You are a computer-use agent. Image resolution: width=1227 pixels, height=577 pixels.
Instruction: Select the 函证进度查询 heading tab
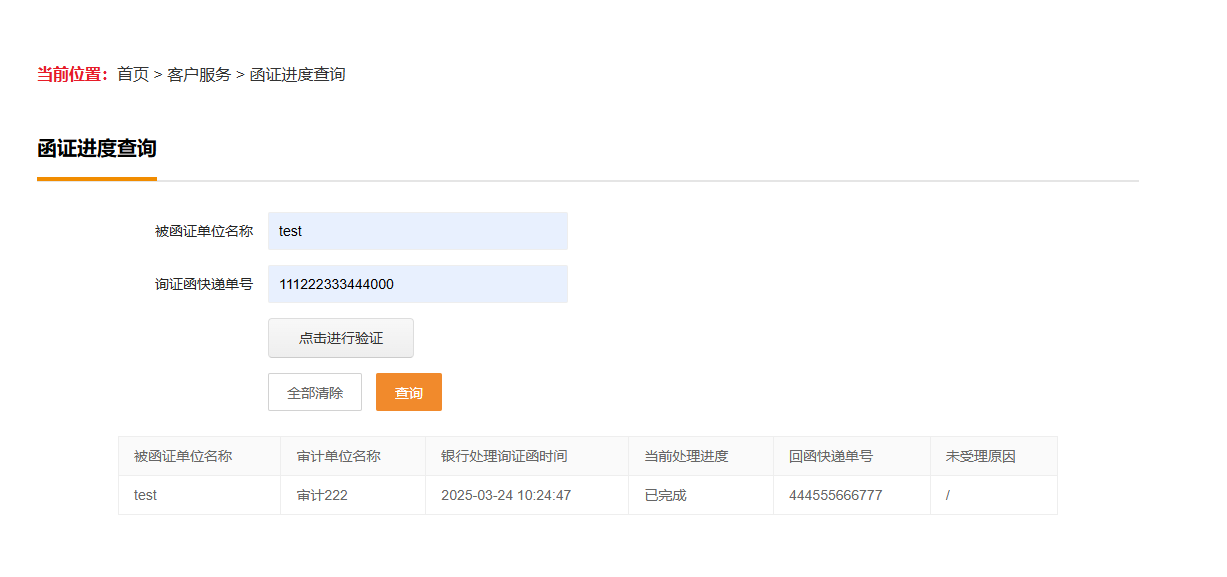click(x=97, y=149)
